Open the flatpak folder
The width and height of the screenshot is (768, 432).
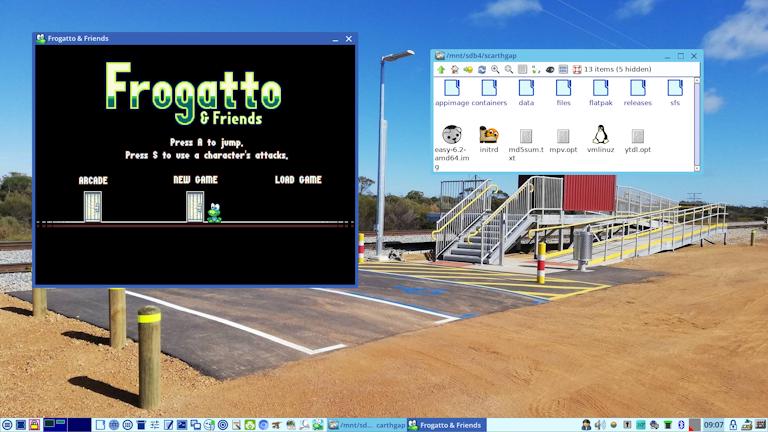(600, 93)
